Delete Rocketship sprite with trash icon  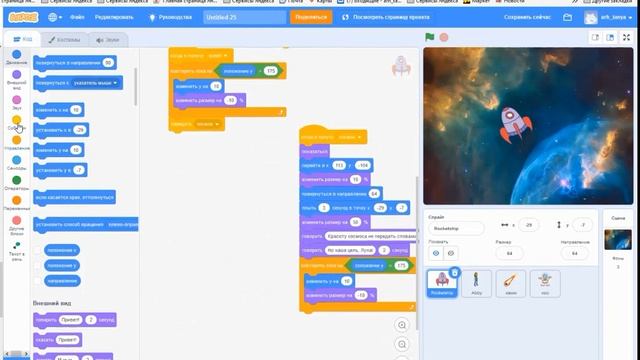[455, 273]
